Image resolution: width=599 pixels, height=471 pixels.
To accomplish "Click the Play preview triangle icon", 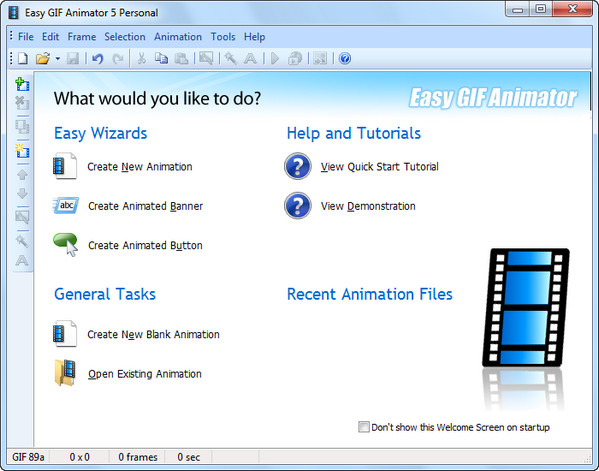I will (x=275, y=58).
